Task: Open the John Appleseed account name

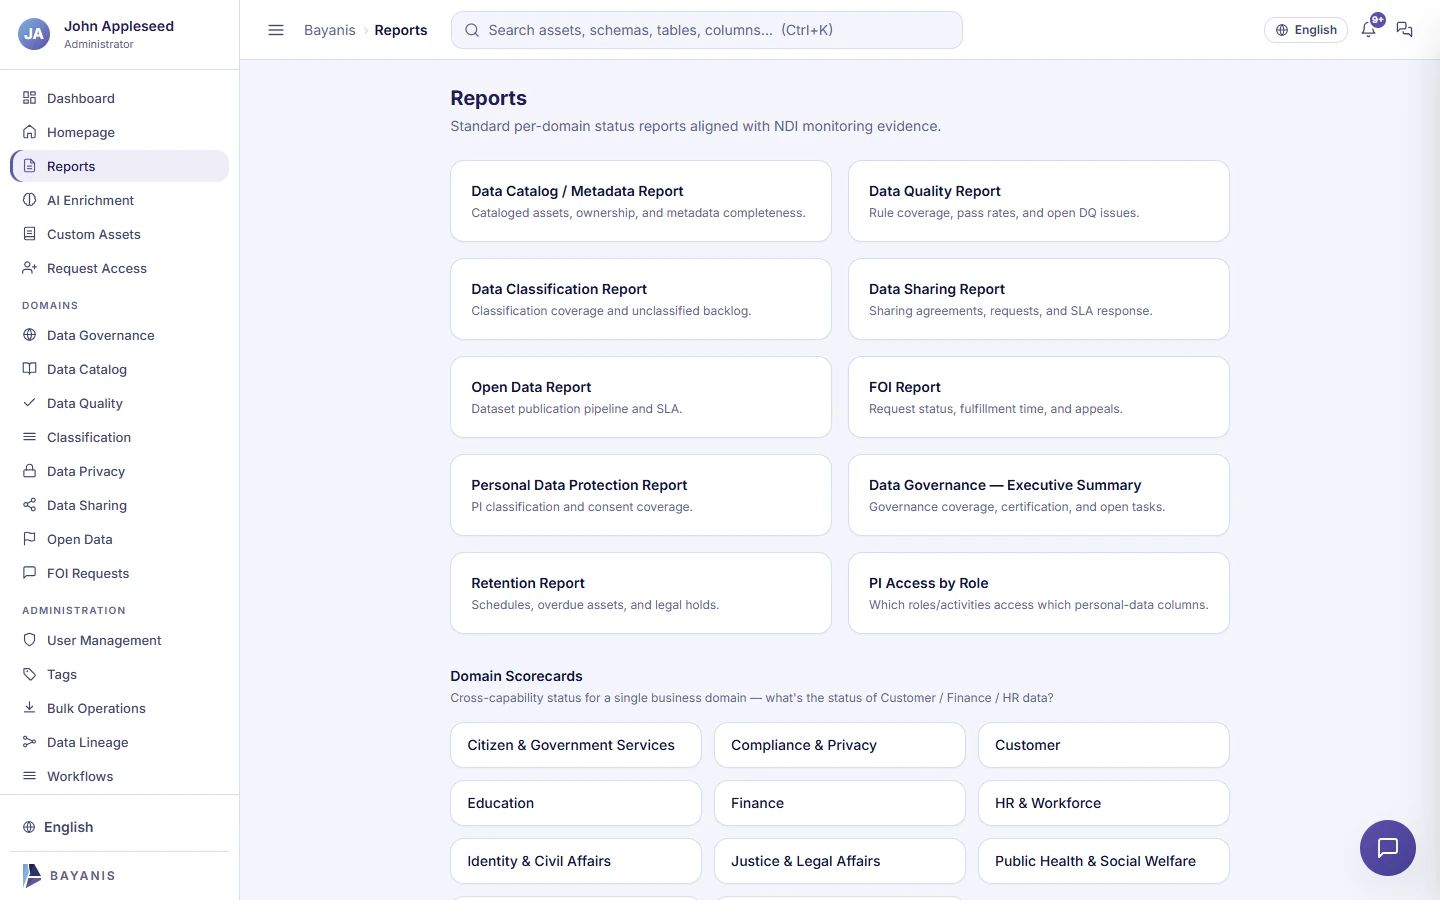Action: [x=119, y=26]
